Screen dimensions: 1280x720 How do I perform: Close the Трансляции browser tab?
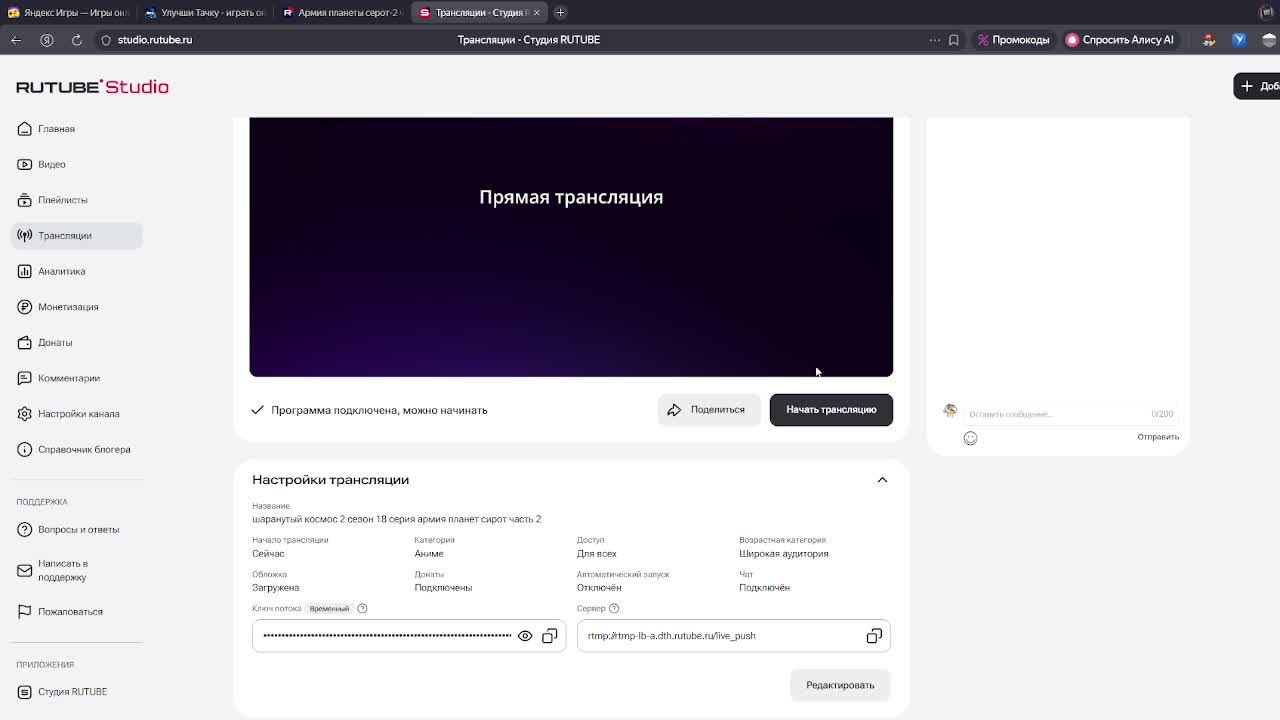point(536,12)
